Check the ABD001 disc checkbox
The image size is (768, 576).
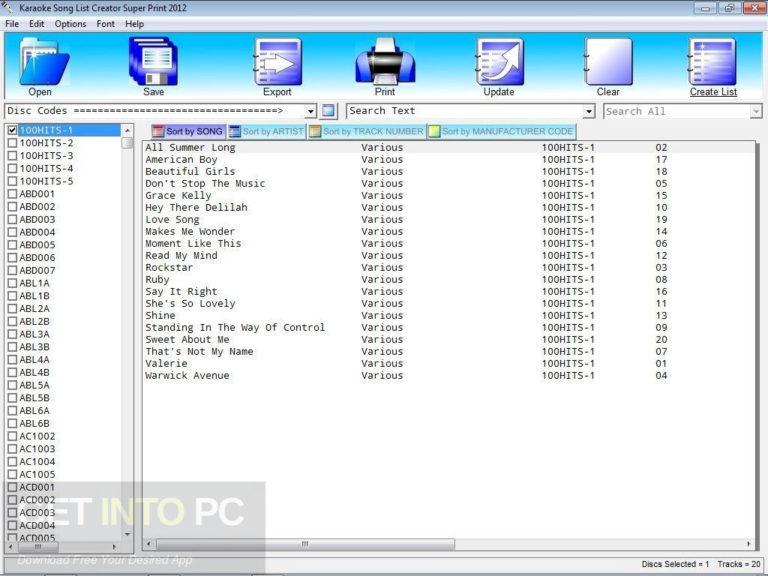point(13,194)
